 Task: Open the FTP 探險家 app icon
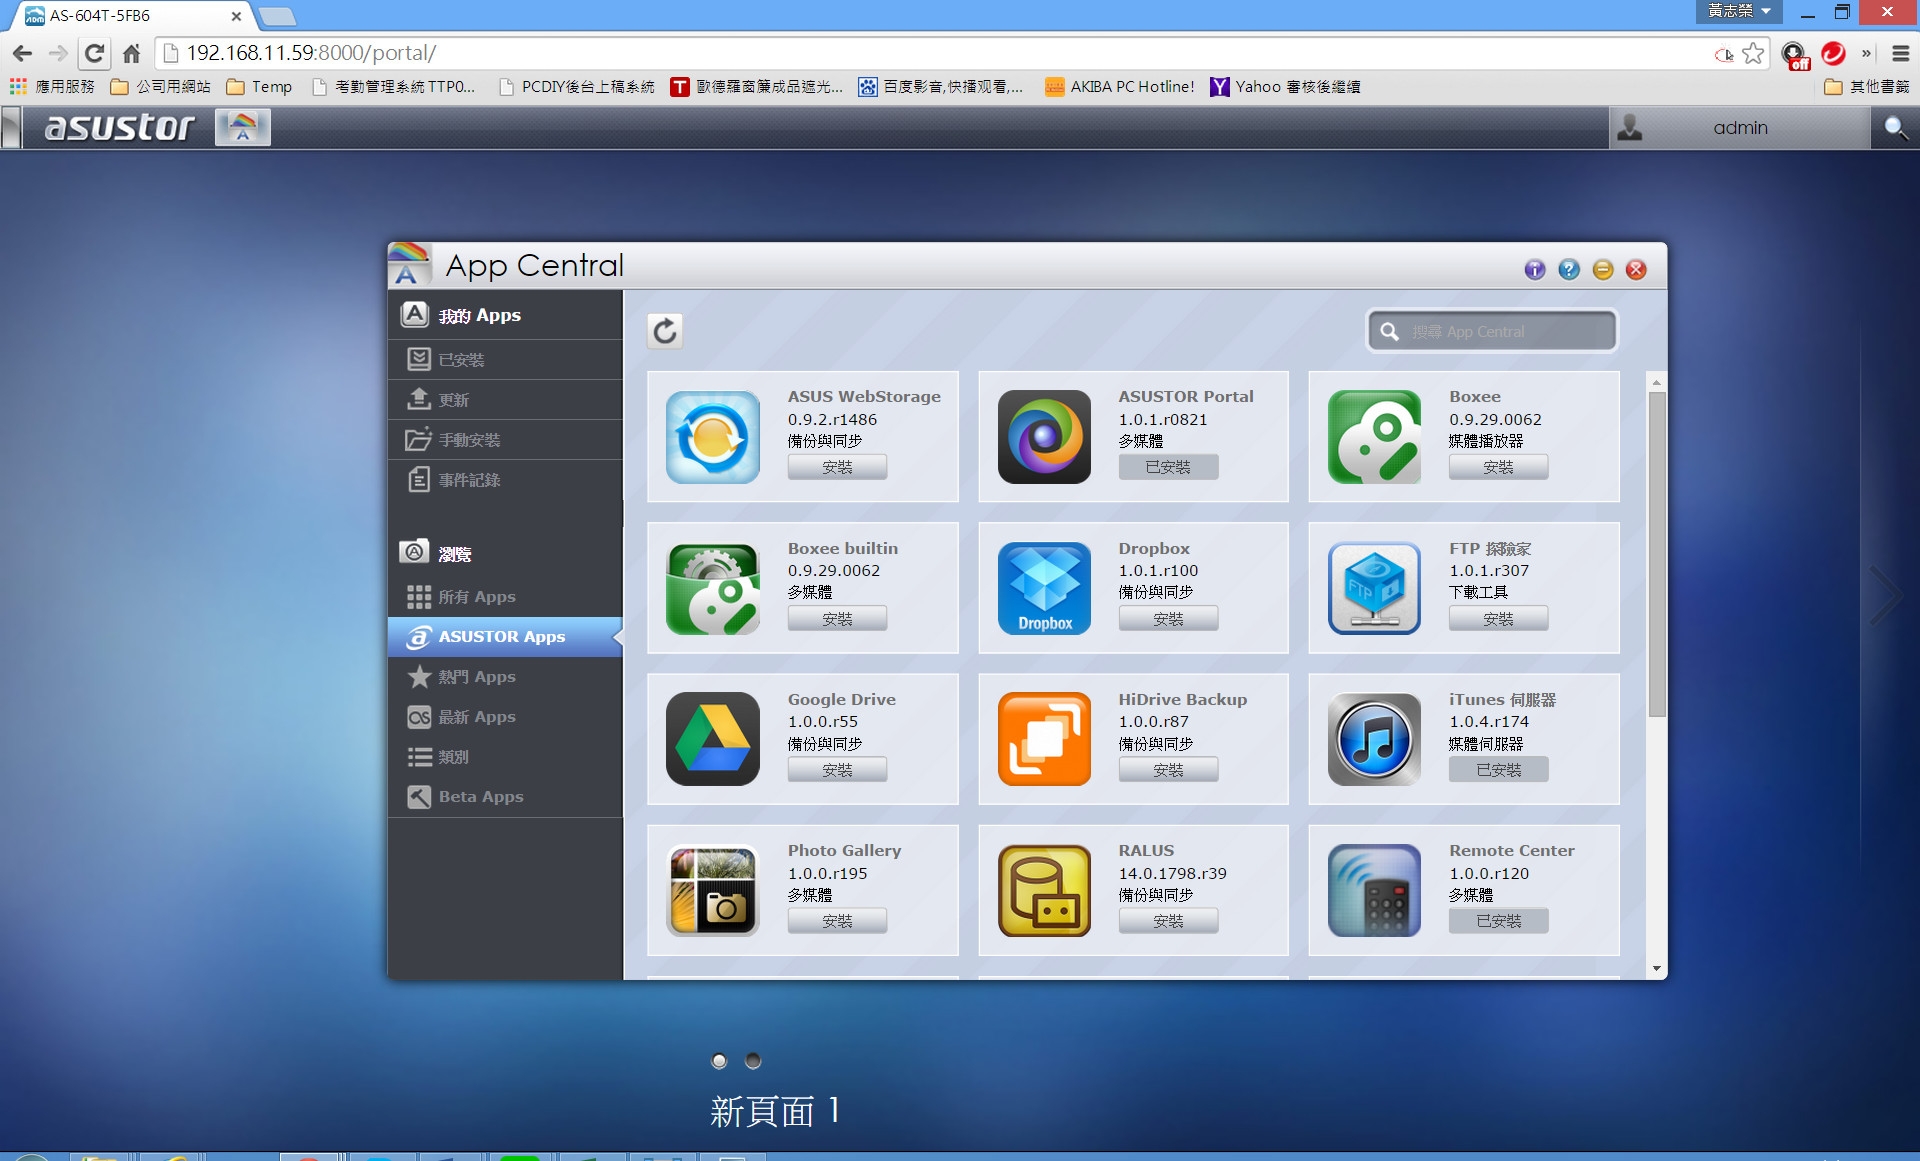1374,589
